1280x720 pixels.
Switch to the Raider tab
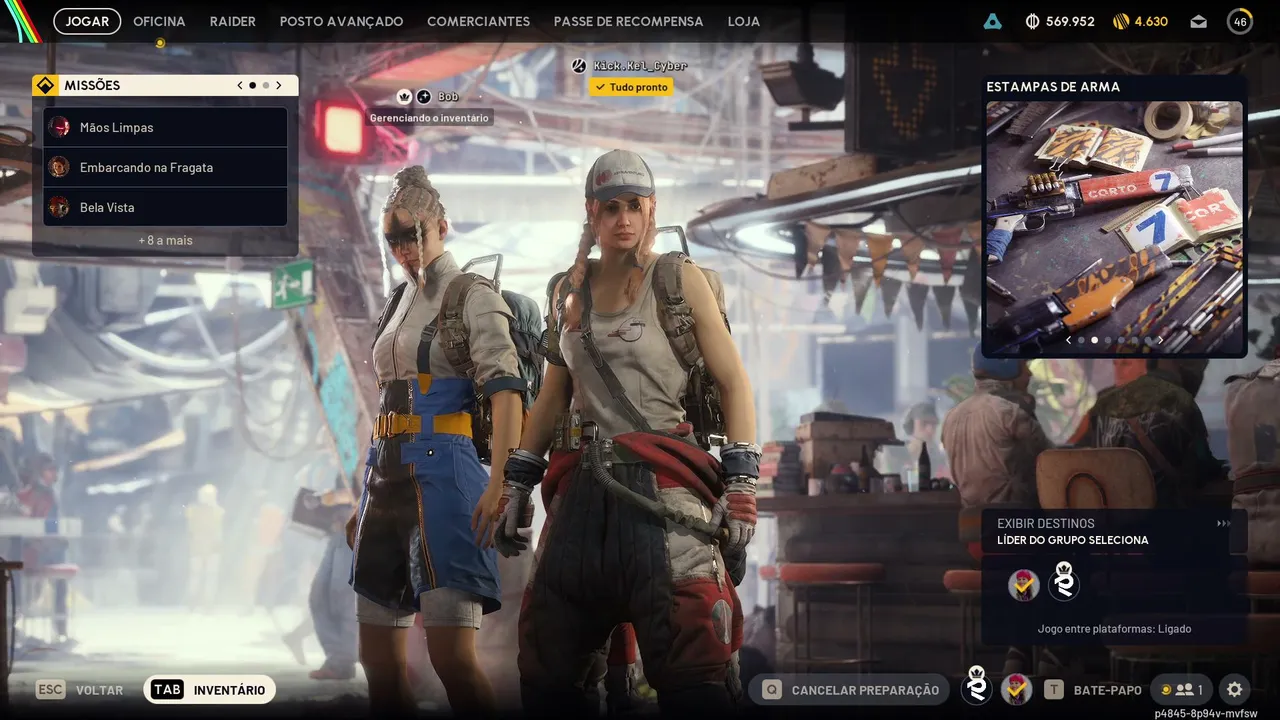coord(233,21)
